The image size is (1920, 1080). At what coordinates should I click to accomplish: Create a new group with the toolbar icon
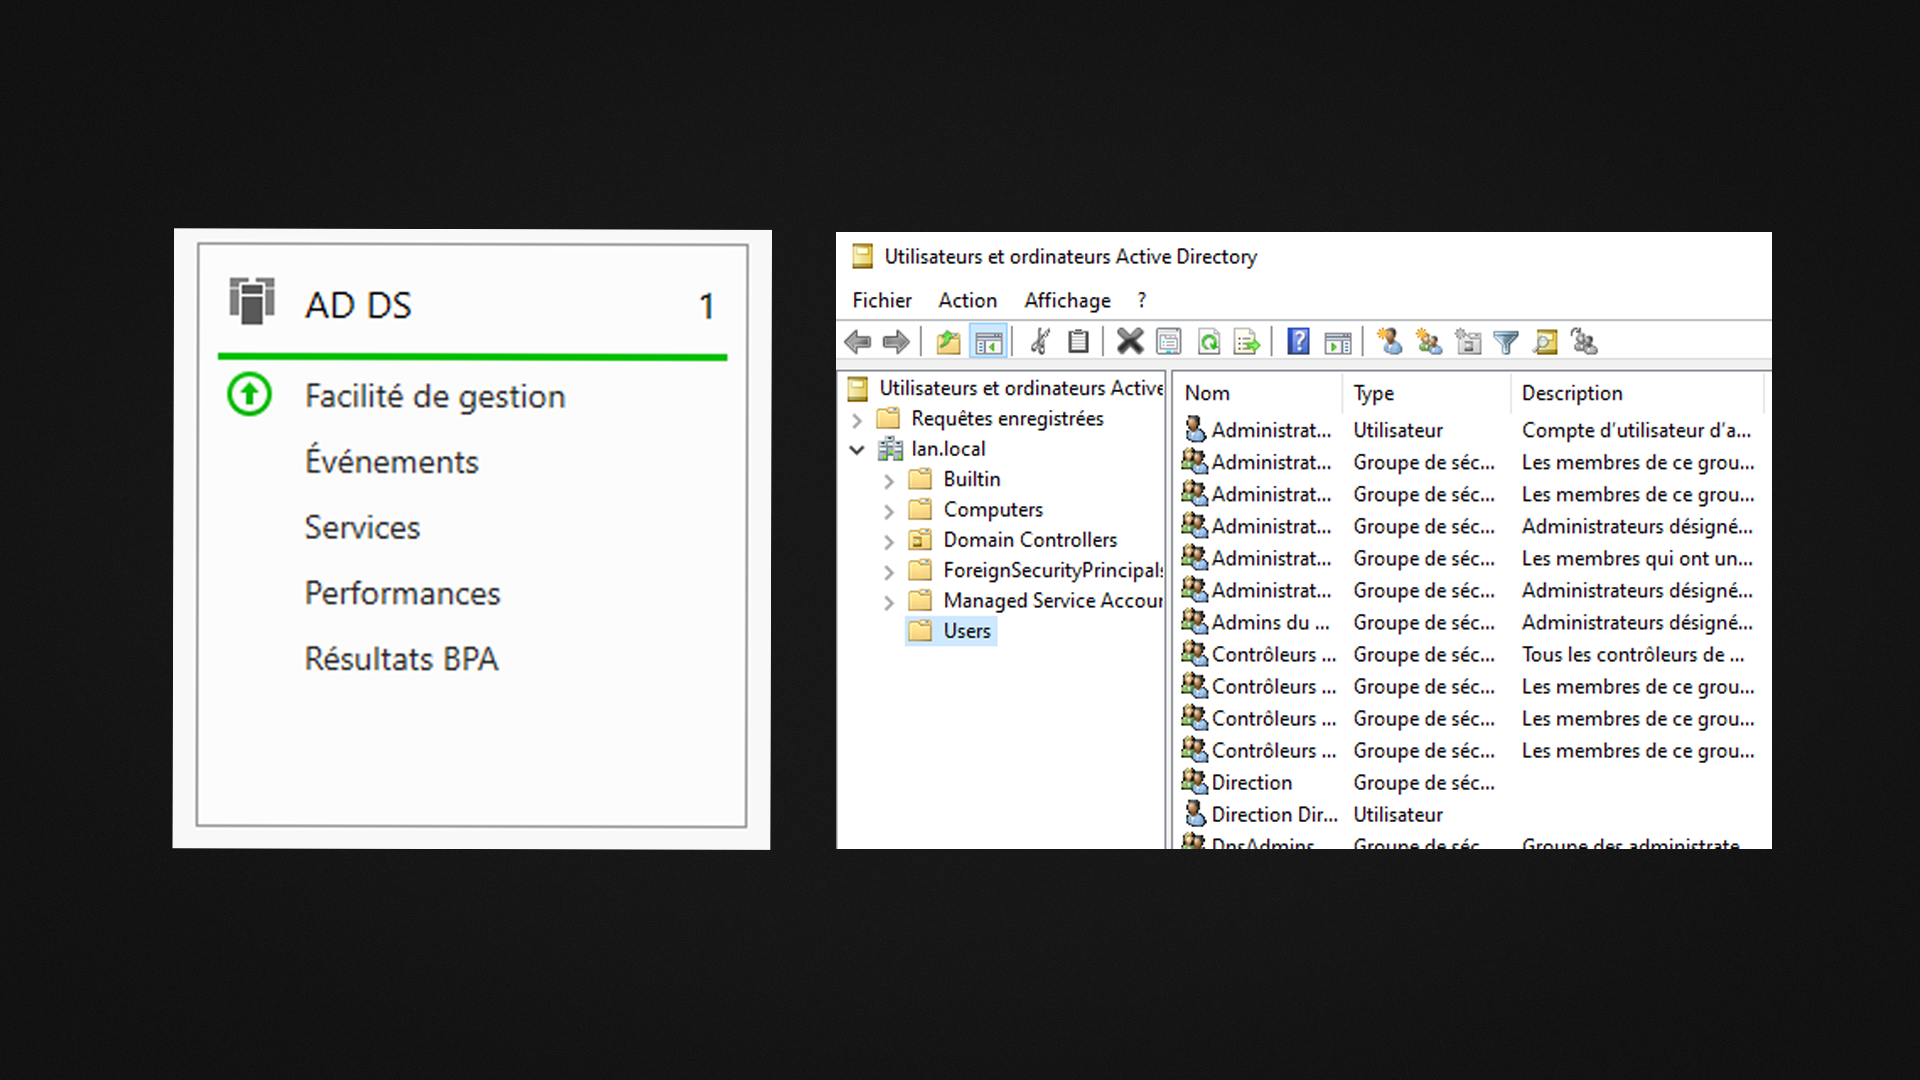coord(1428,342)
